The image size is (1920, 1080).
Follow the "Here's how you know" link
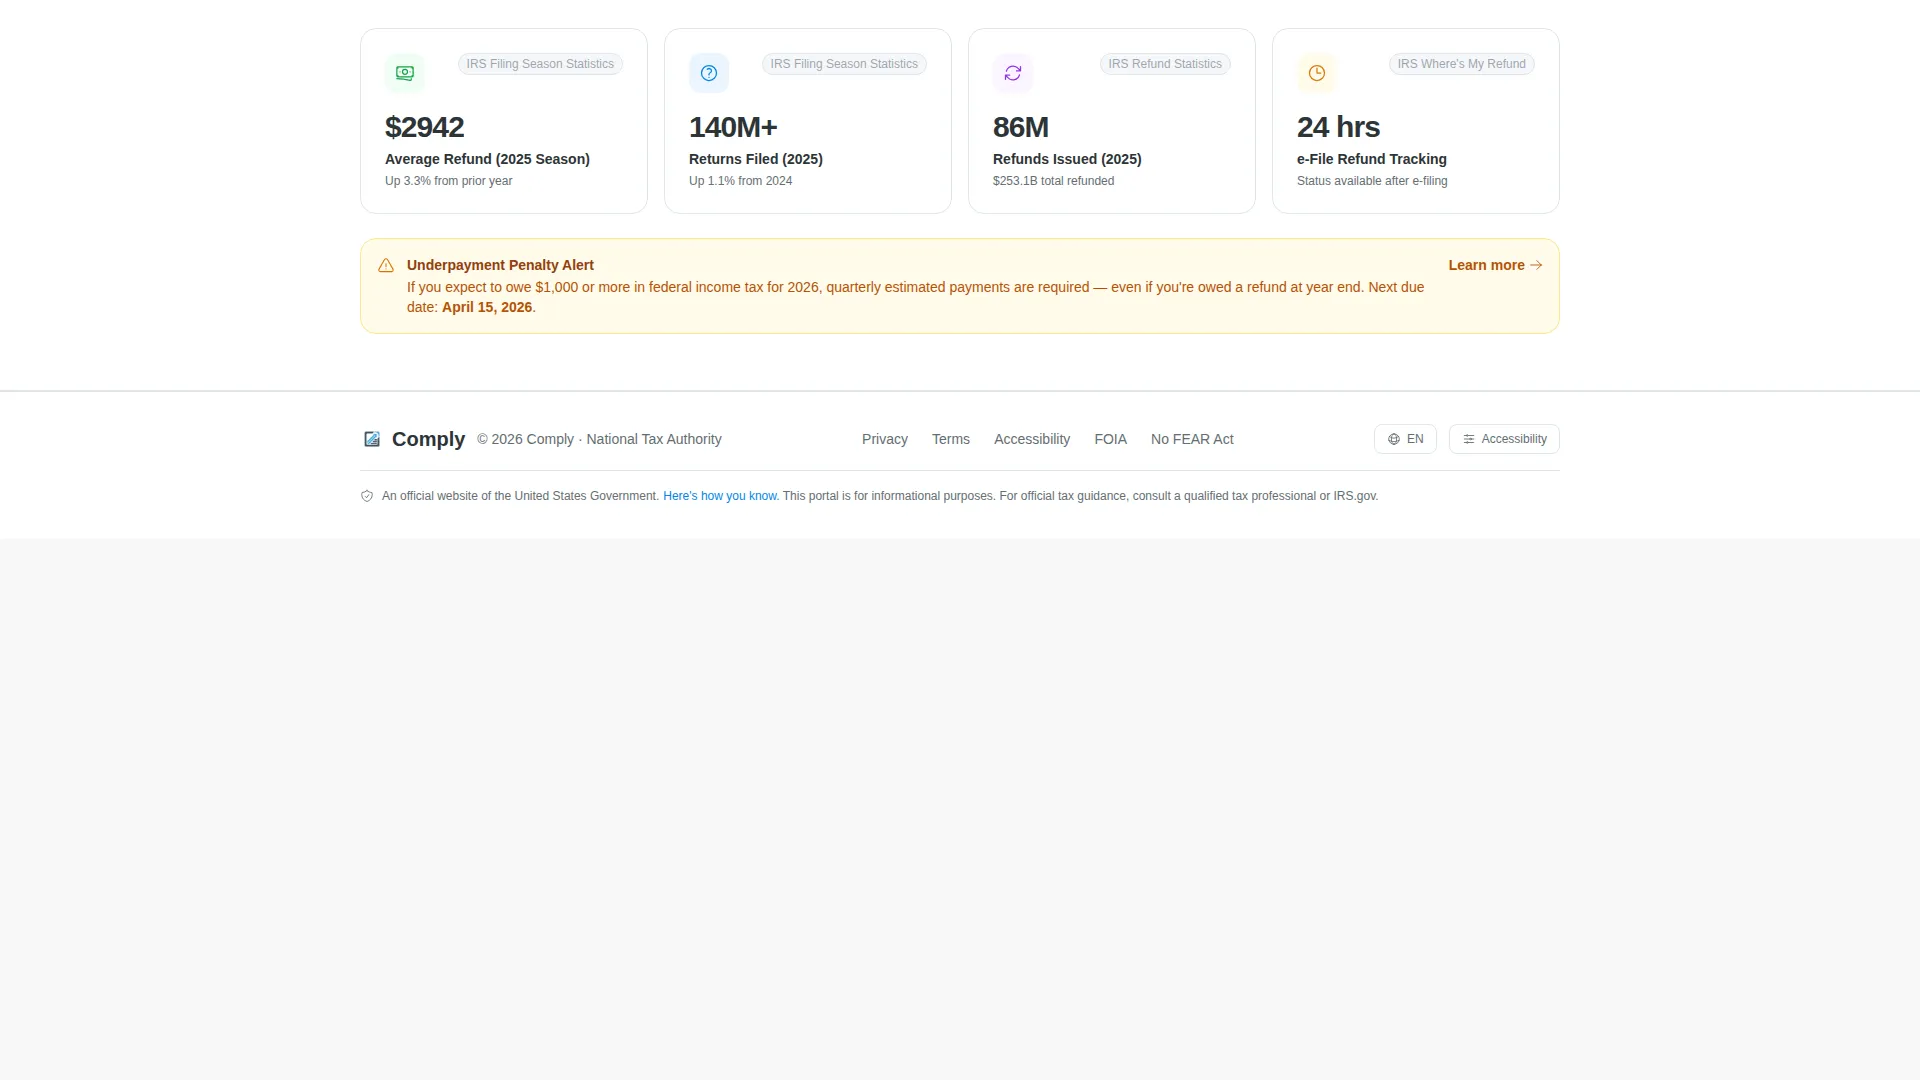click(x=721, y=496)
